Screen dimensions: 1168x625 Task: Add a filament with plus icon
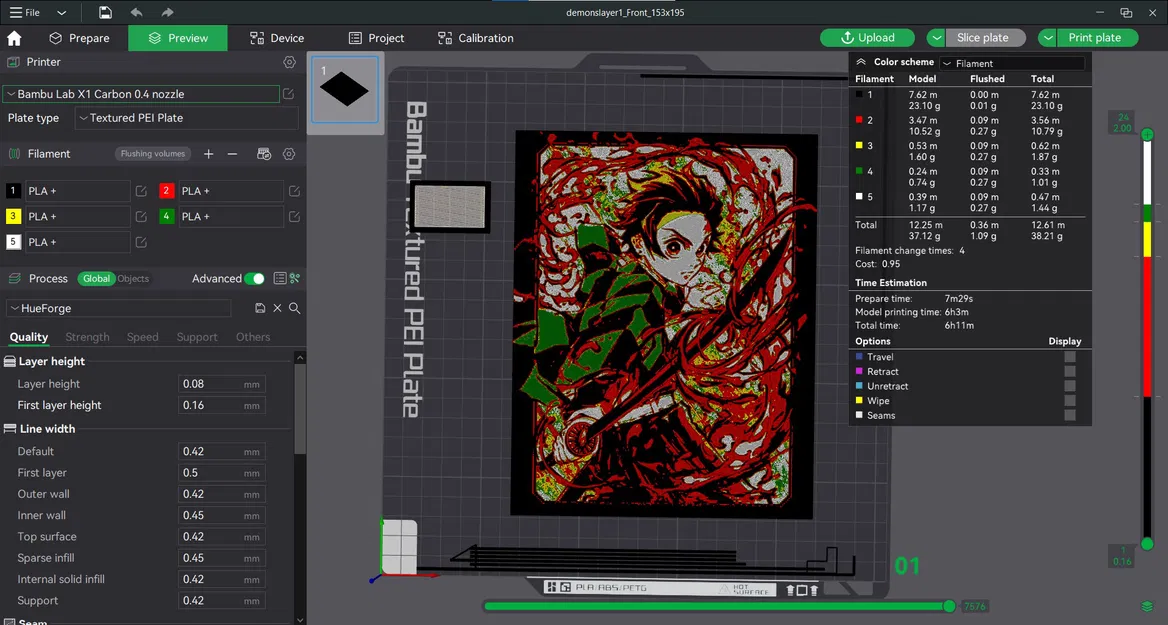point(208,154)
